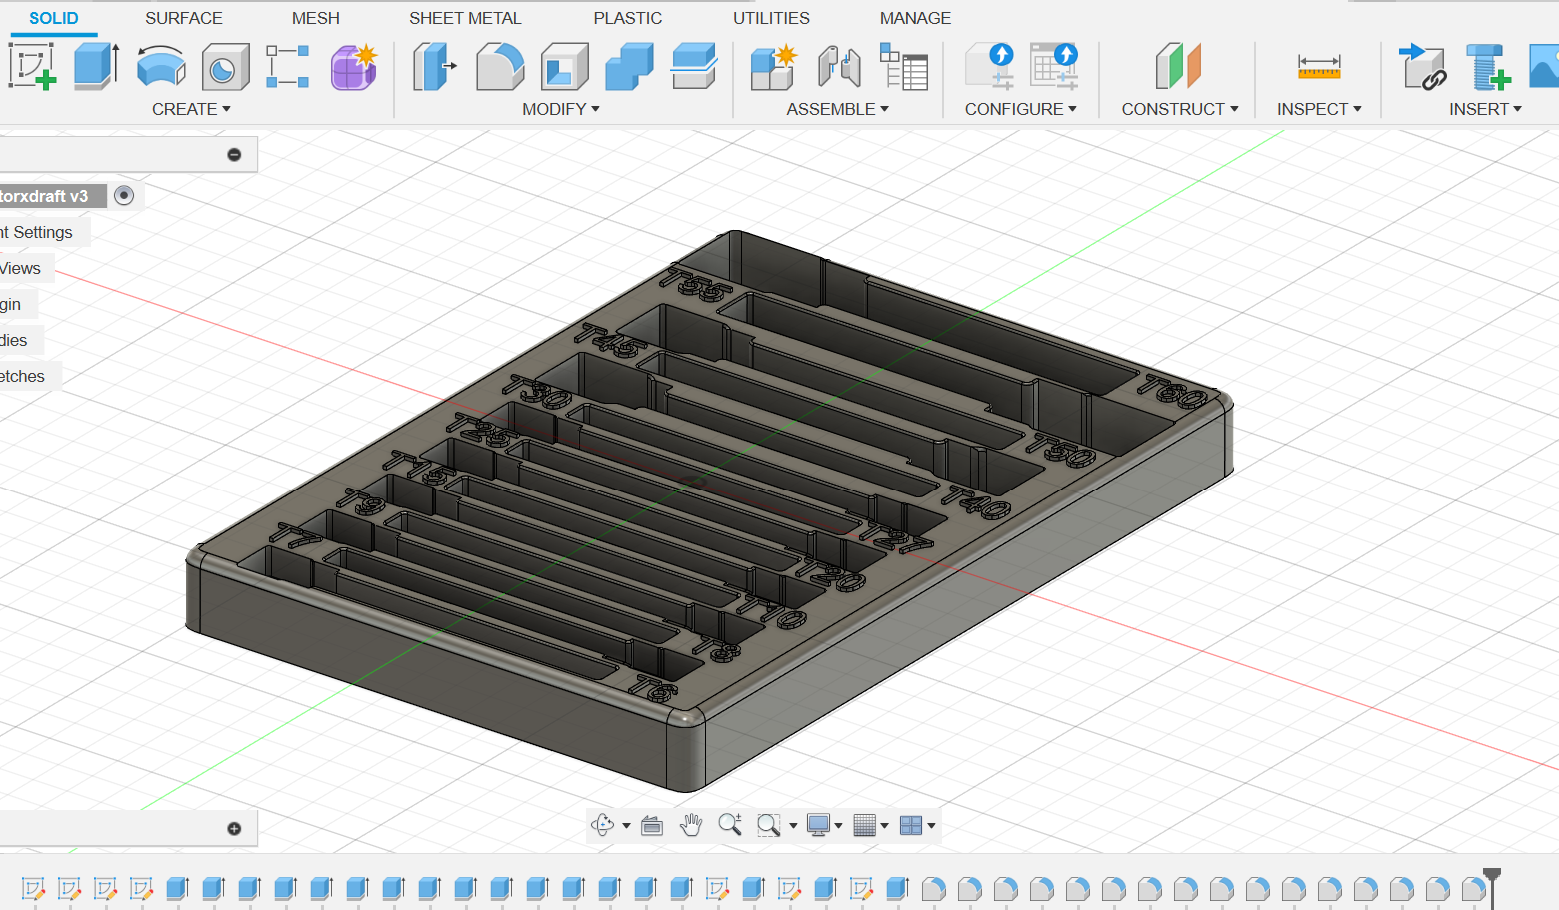Expand the comments panel with the plus button

click(x=234, y=828)
